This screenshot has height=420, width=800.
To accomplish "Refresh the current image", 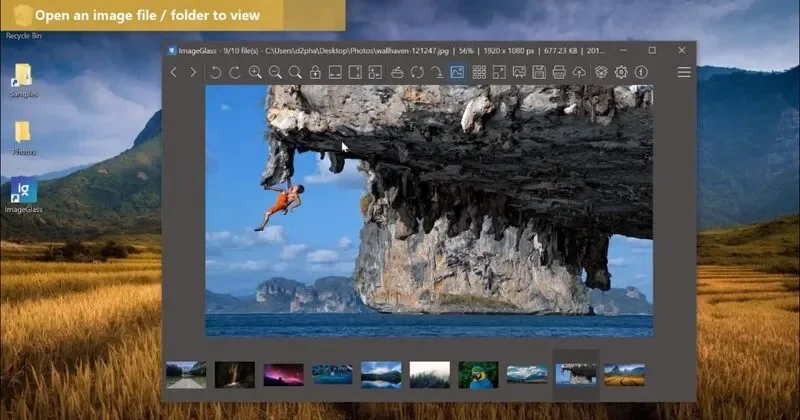I will [x=417, y=72].
